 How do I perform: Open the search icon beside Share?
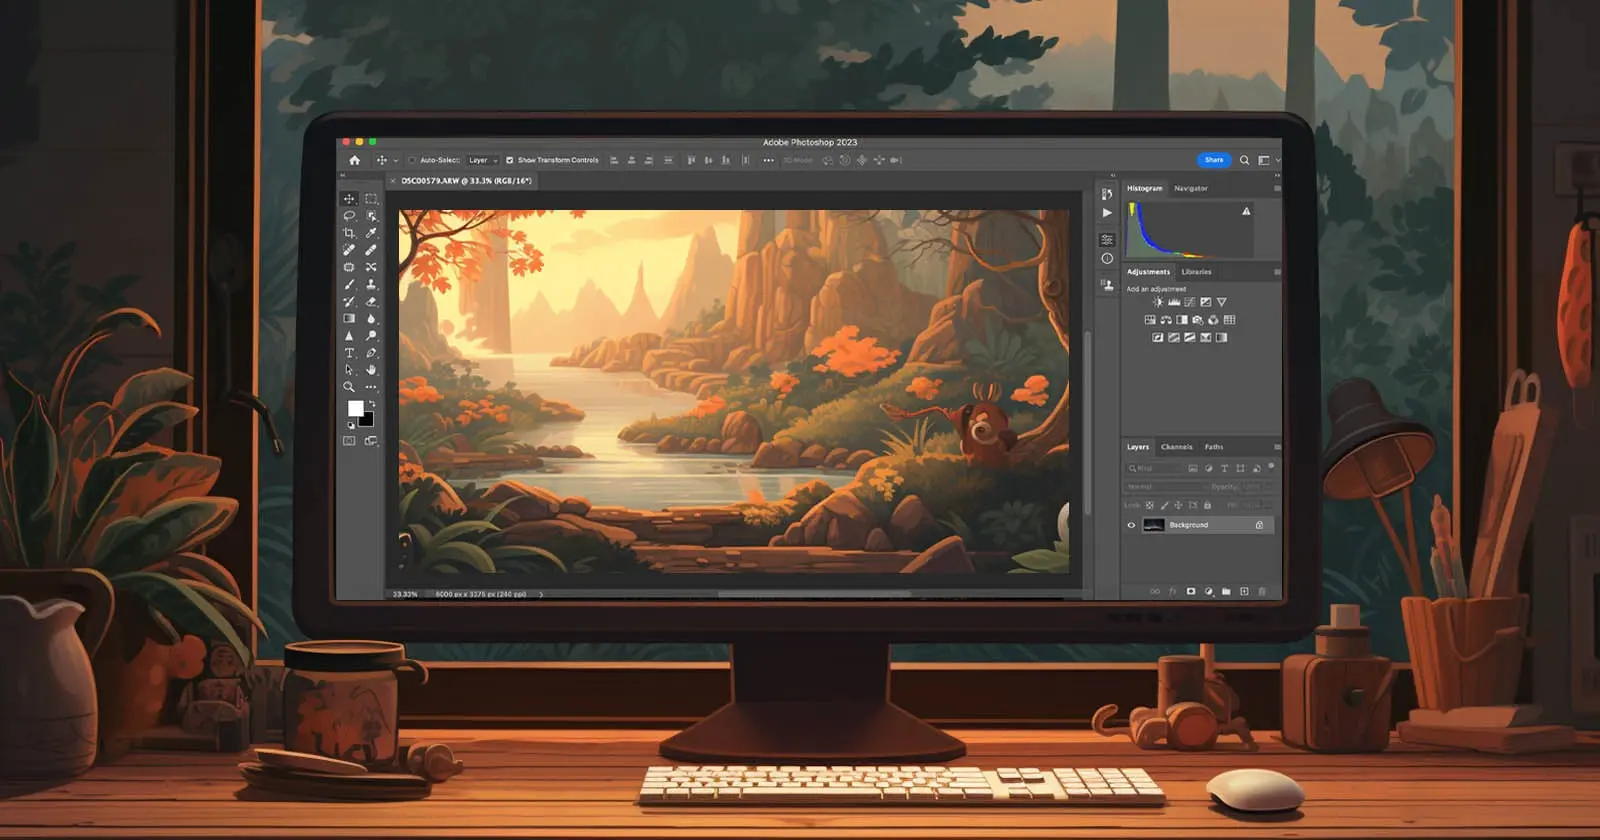pyautogui.click(x=1244, y=160)
